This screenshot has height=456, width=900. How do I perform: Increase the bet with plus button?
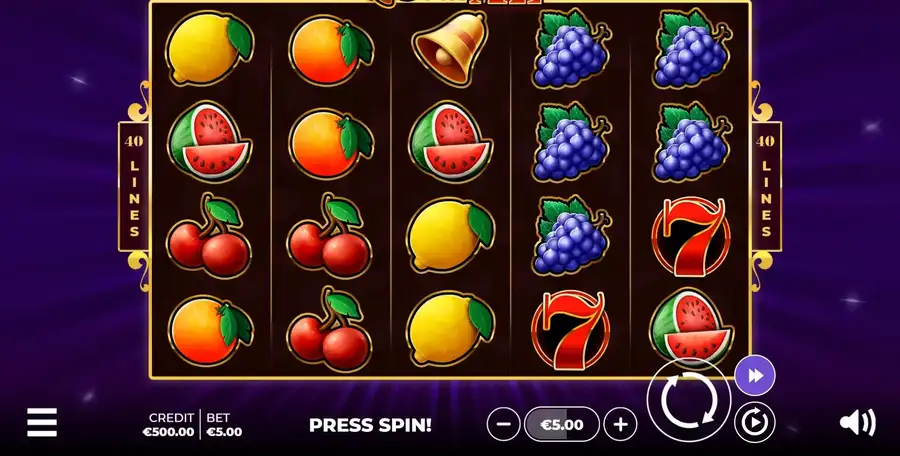point(620,424)
